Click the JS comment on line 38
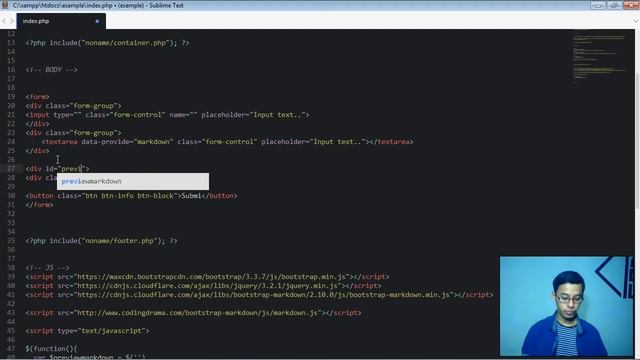640x360 pixels. click(x=47, y=268)
